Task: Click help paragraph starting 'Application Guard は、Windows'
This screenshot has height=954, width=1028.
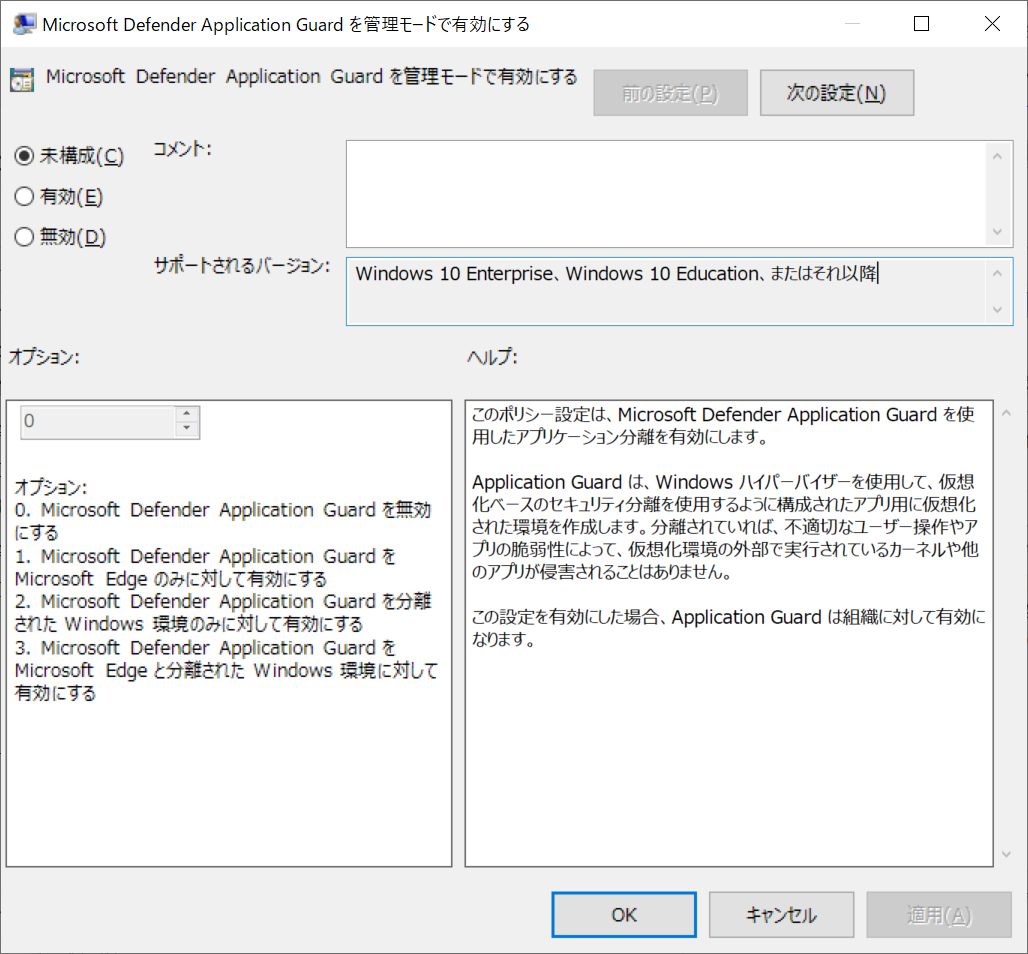Action: [725, 527]
